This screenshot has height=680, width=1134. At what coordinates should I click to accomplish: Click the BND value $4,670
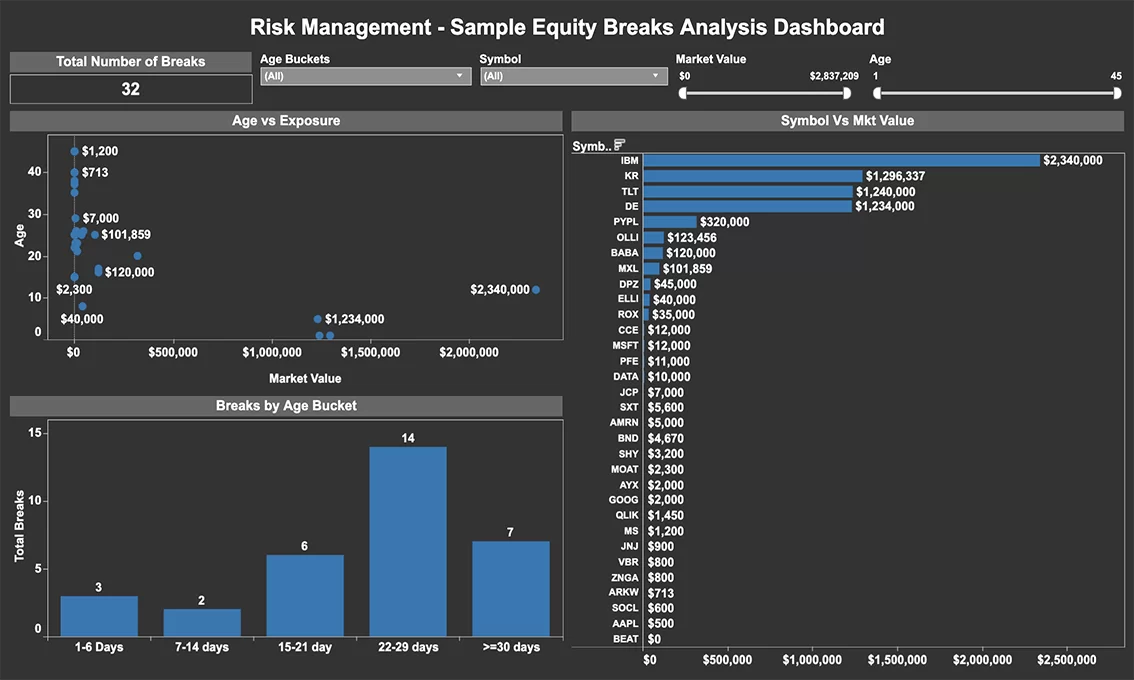pos(665,438)
